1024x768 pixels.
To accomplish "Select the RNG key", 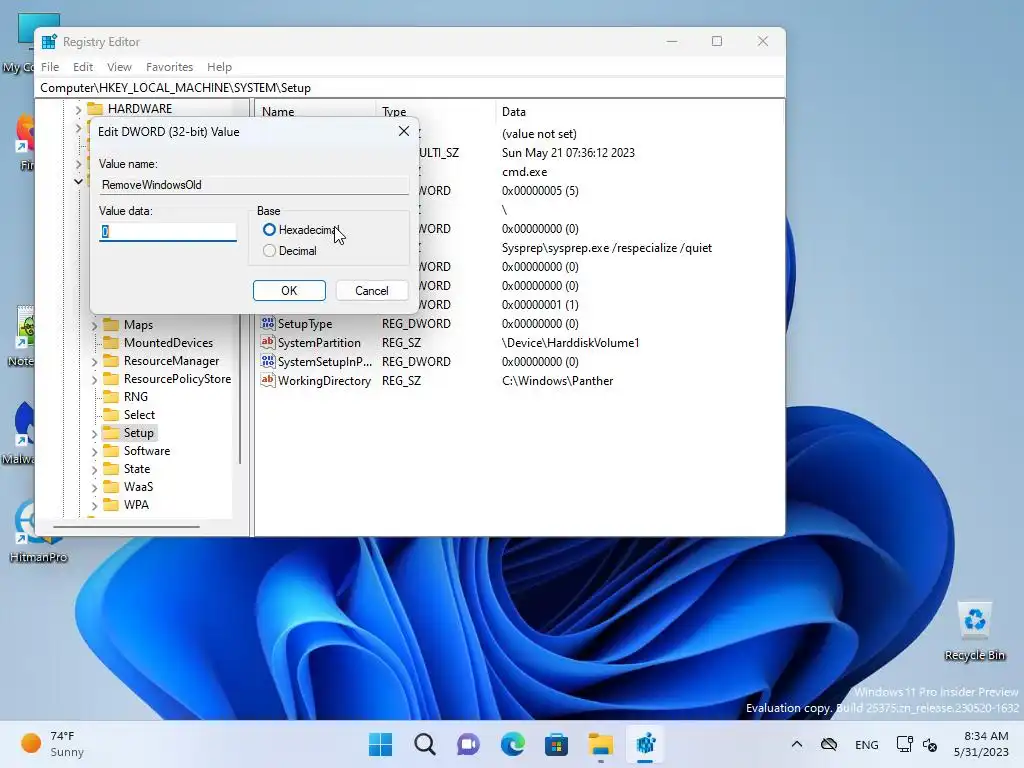I will (x=136, y=396).
